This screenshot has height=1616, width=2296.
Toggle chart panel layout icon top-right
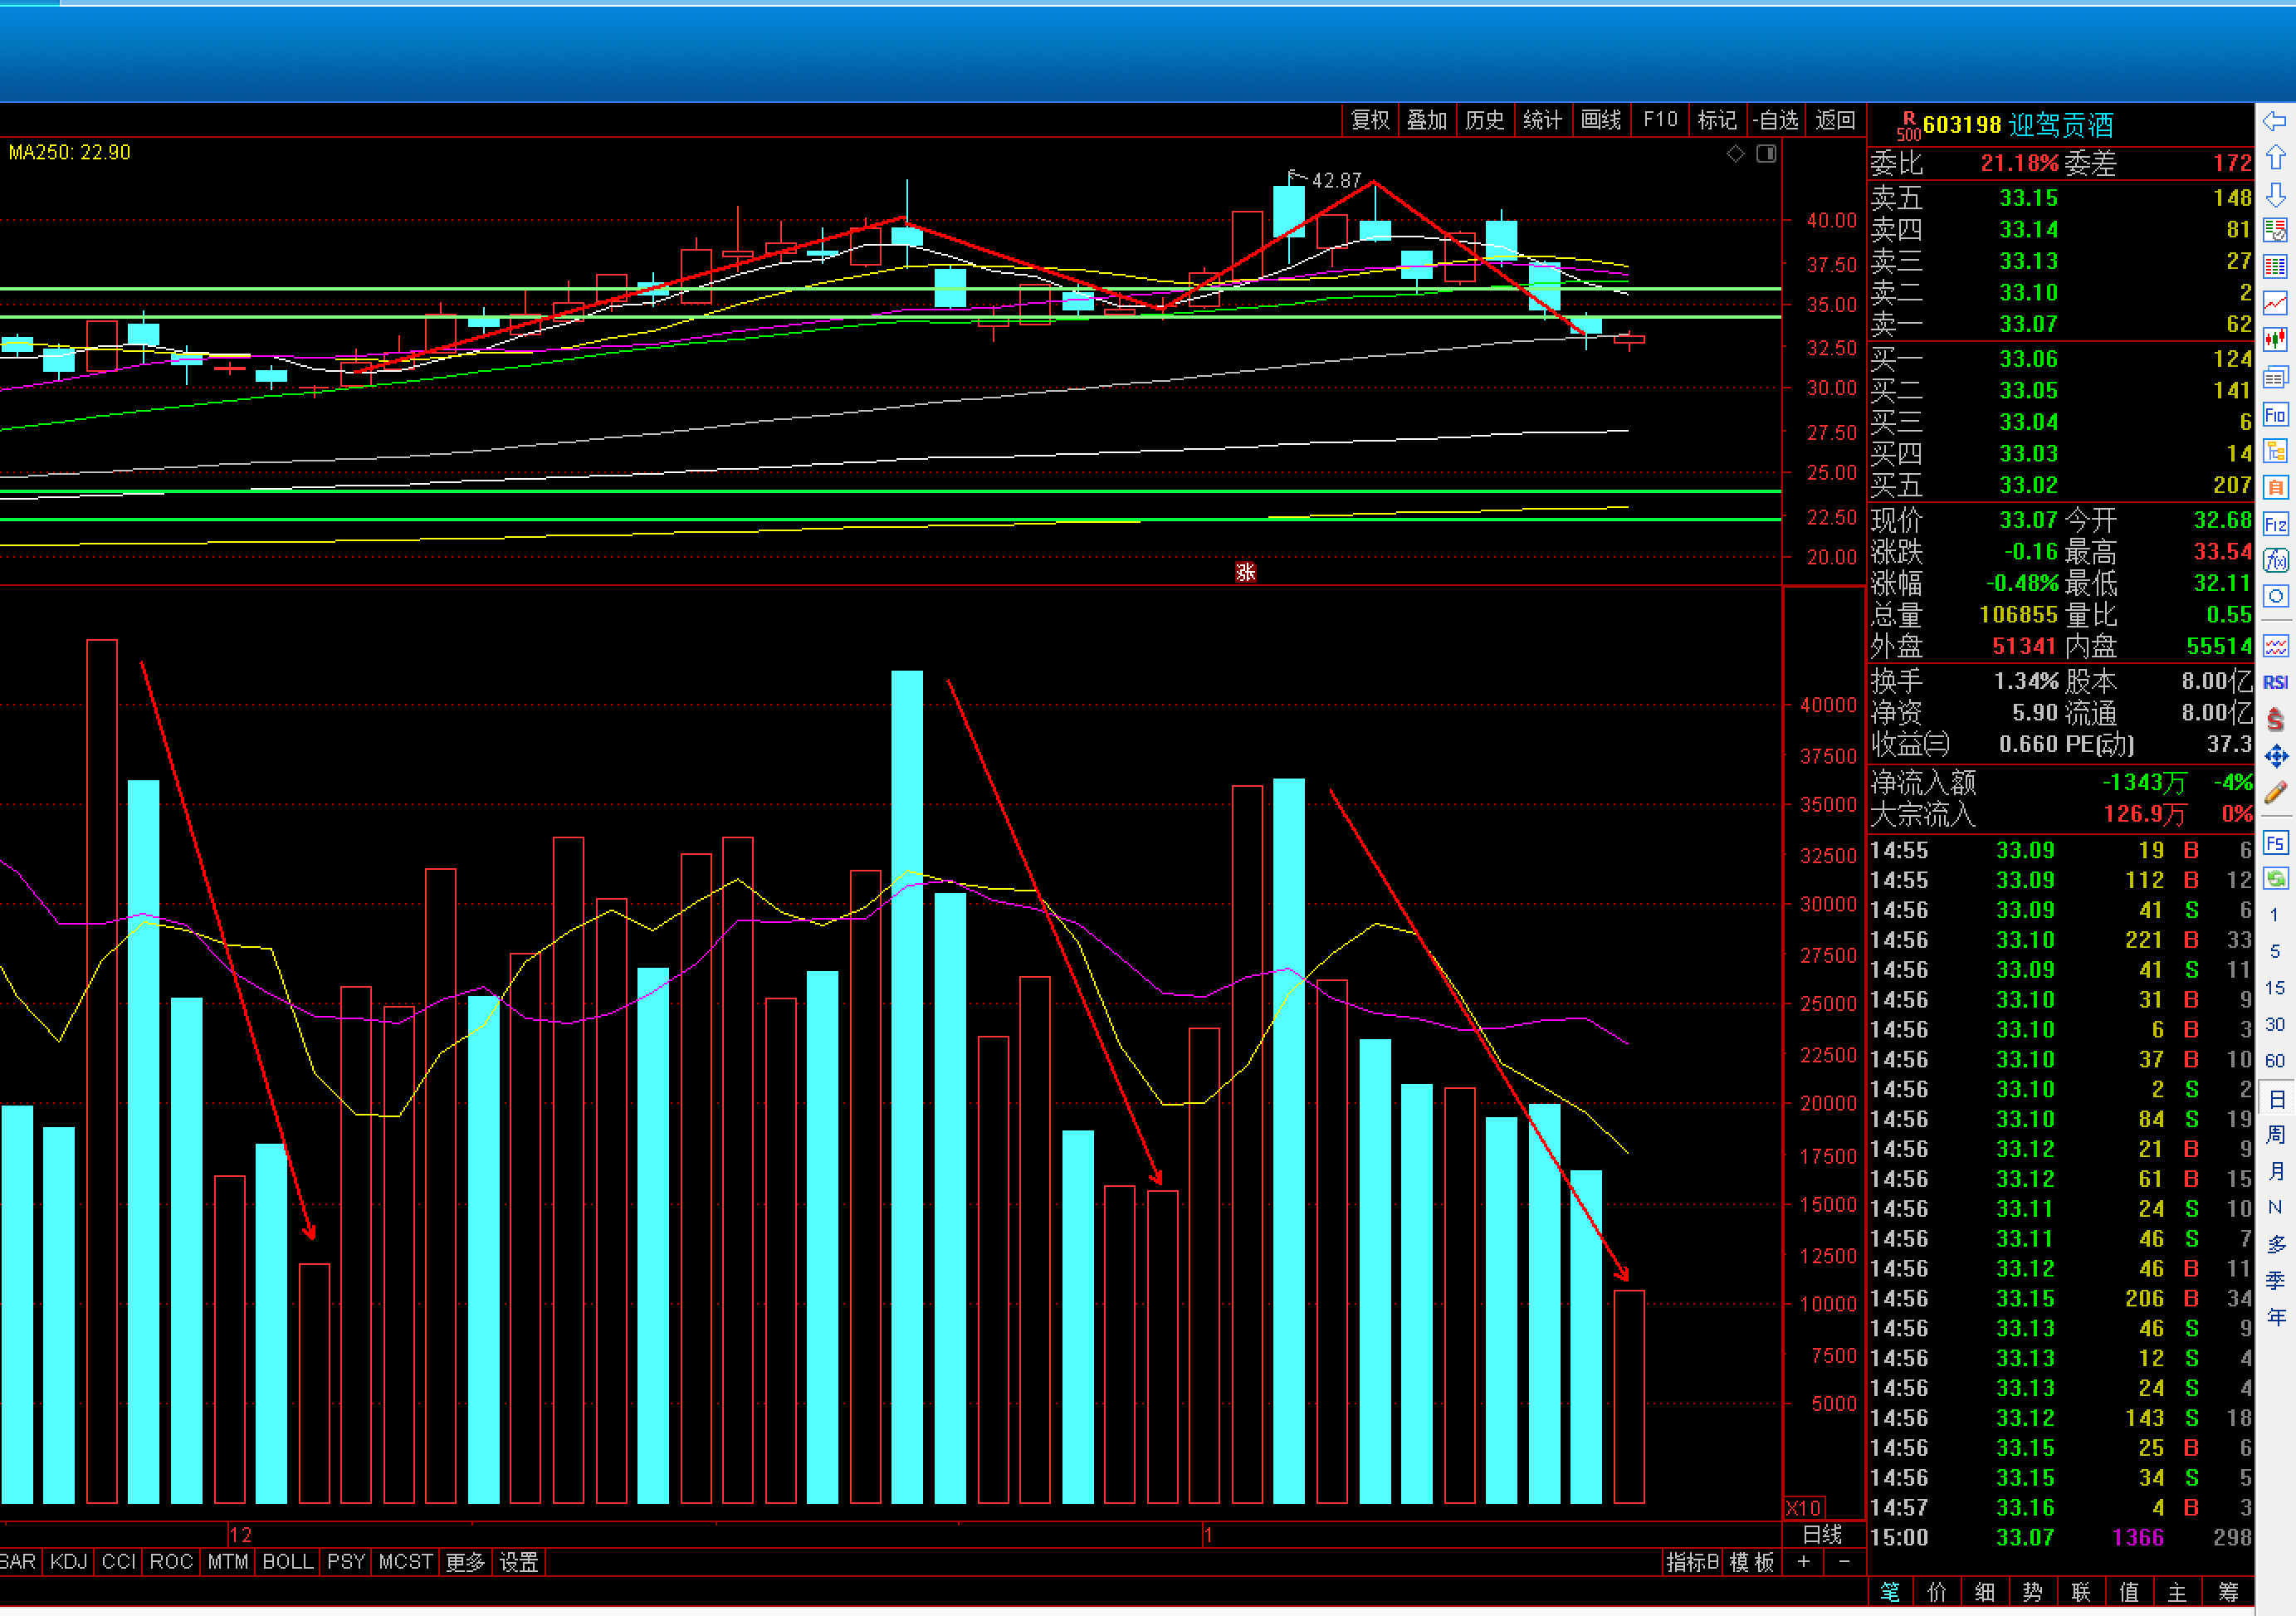[x=1766, y=153]
